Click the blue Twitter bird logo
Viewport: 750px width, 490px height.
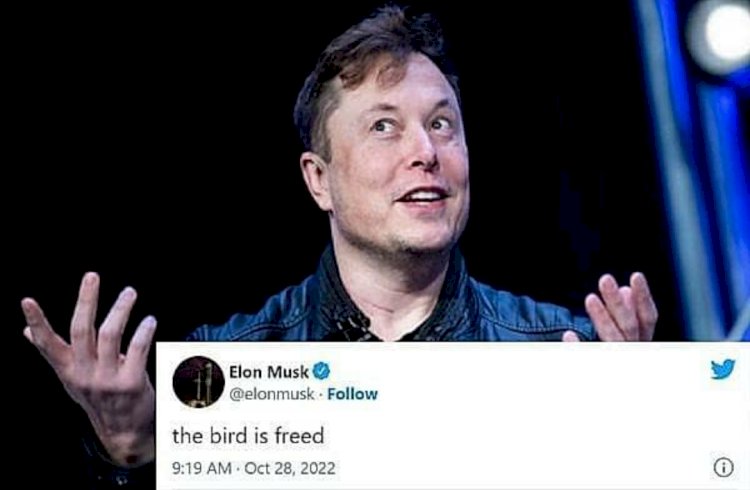tap(723, 368)
